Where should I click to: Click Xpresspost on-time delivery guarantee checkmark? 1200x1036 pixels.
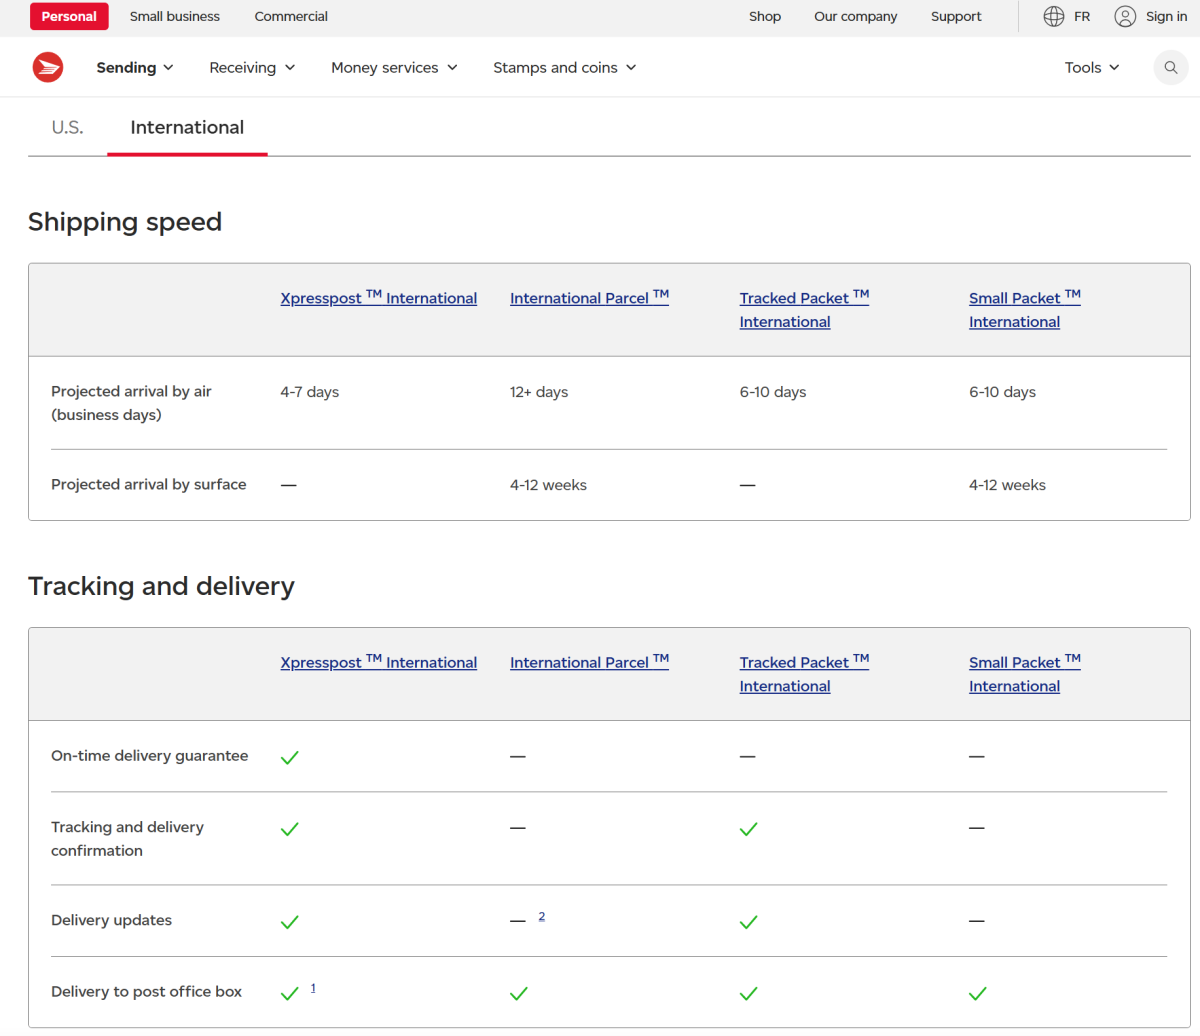(x=290, y=757)
